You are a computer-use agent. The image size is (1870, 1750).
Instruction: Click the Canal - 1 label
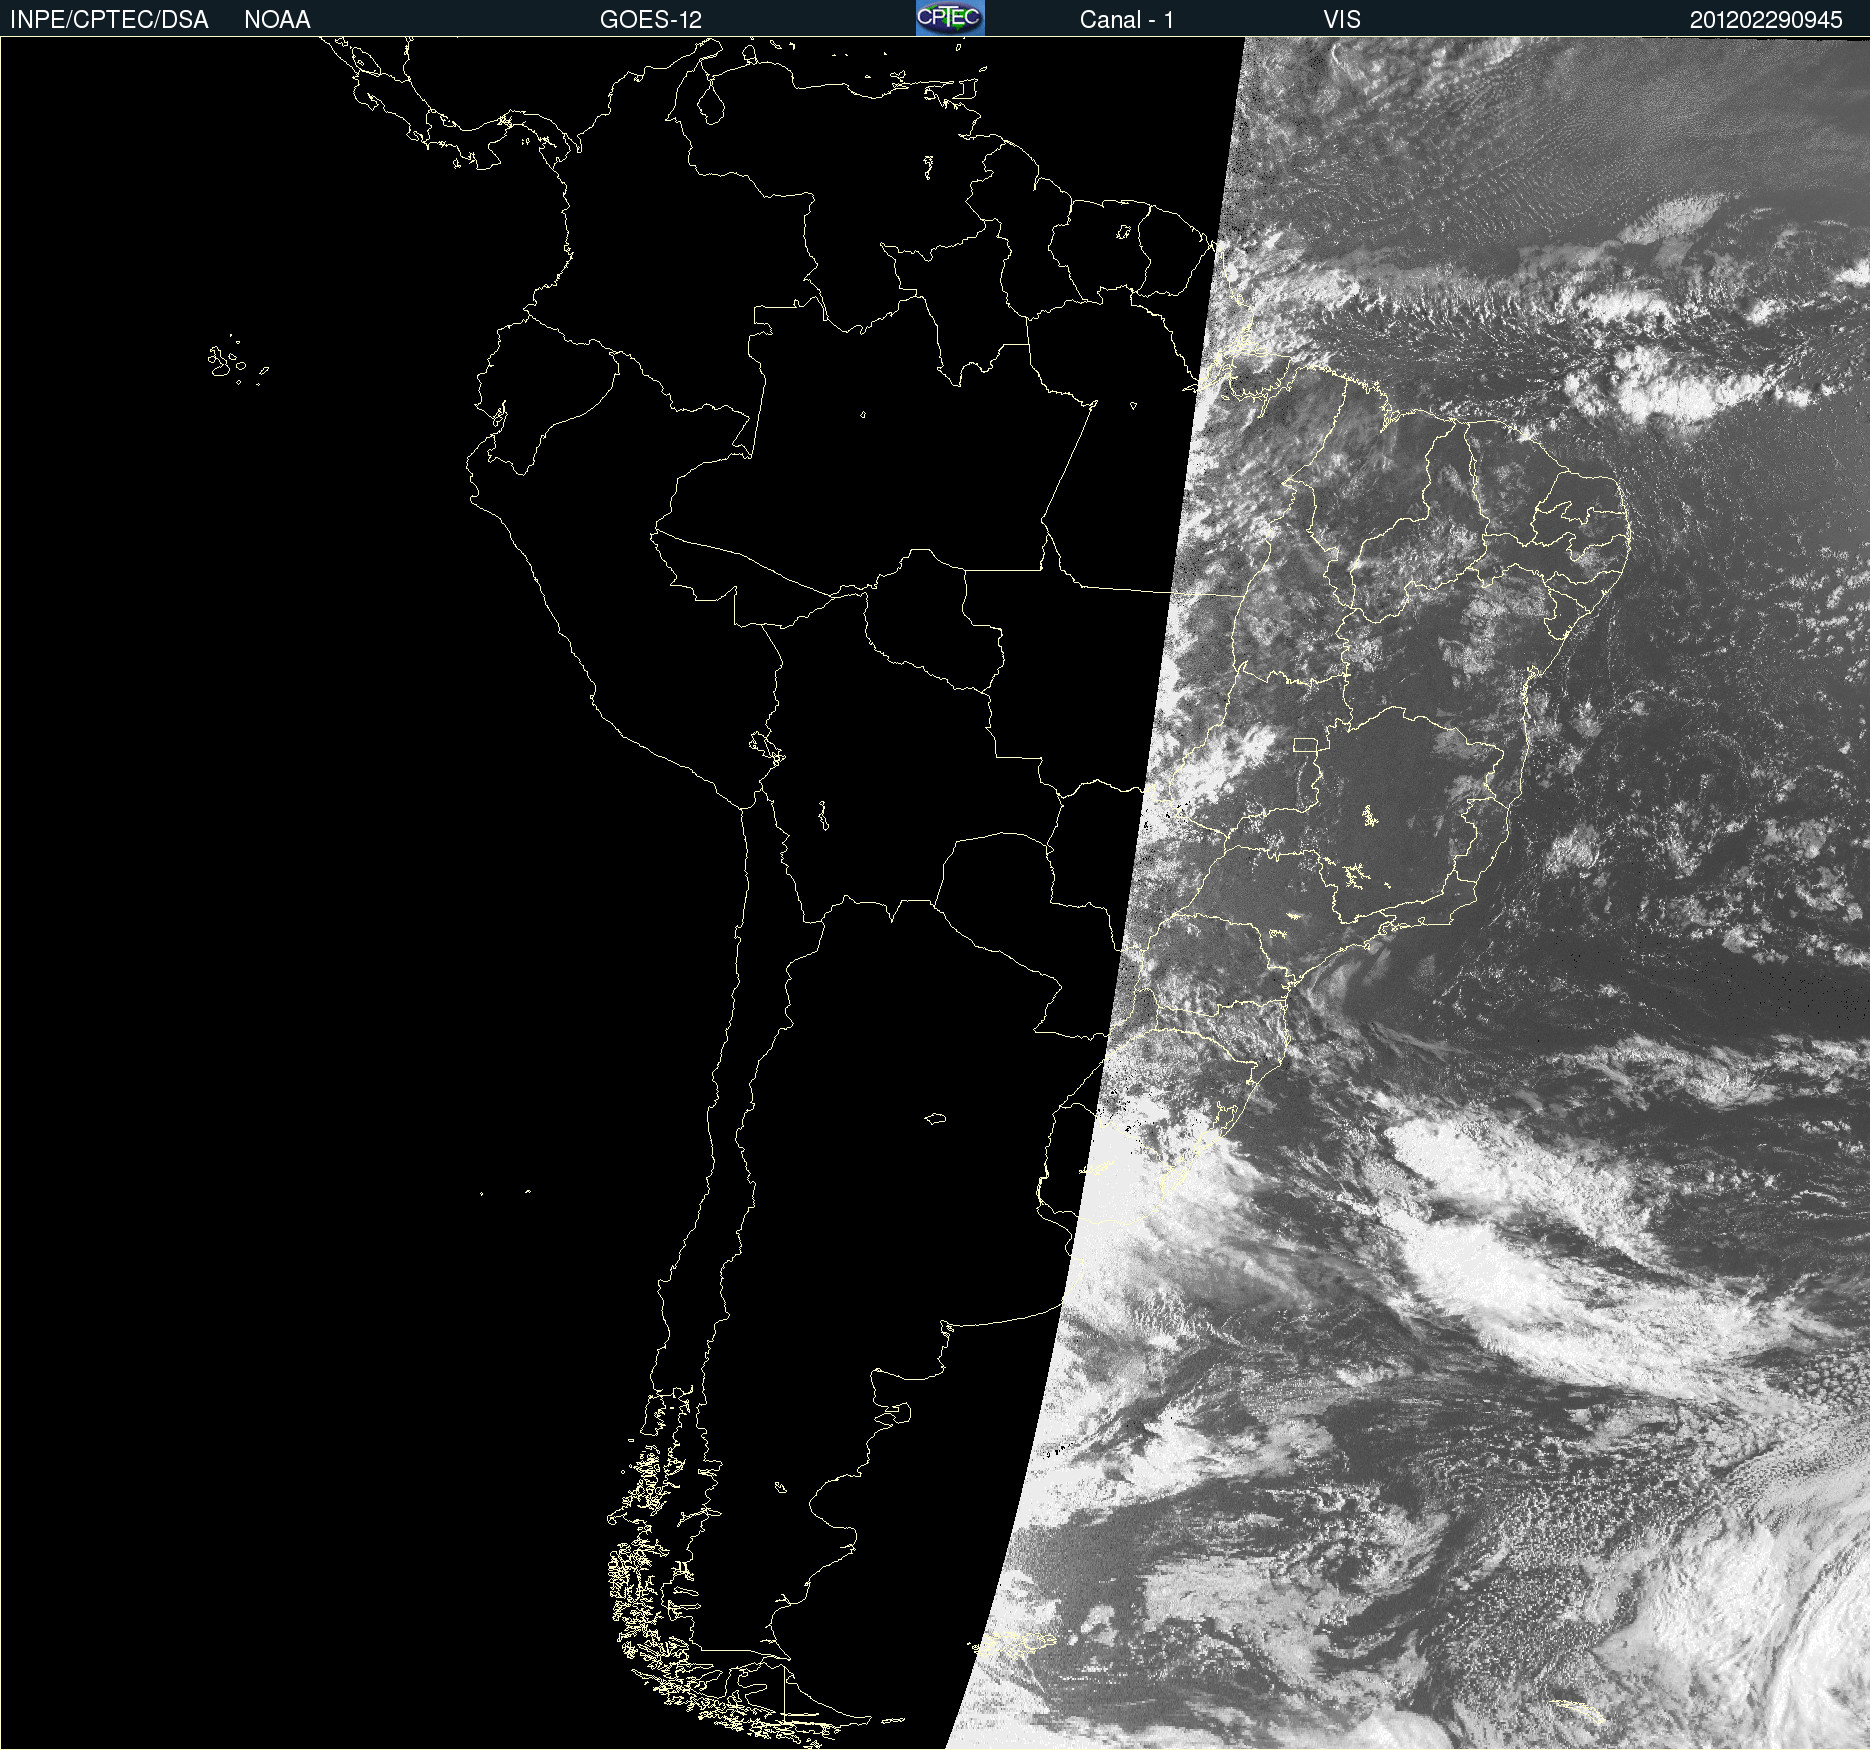(1126, 20)
